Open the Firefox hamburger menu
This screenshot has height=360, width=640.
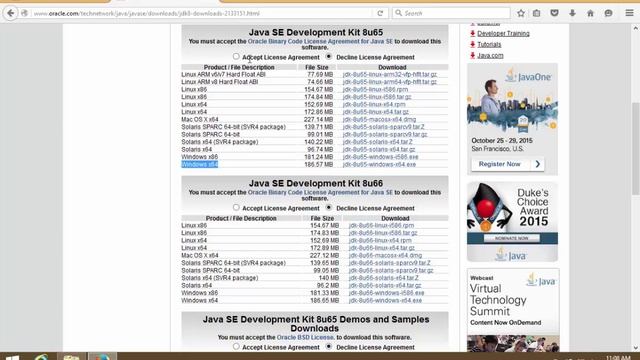[x=629, y=13]
